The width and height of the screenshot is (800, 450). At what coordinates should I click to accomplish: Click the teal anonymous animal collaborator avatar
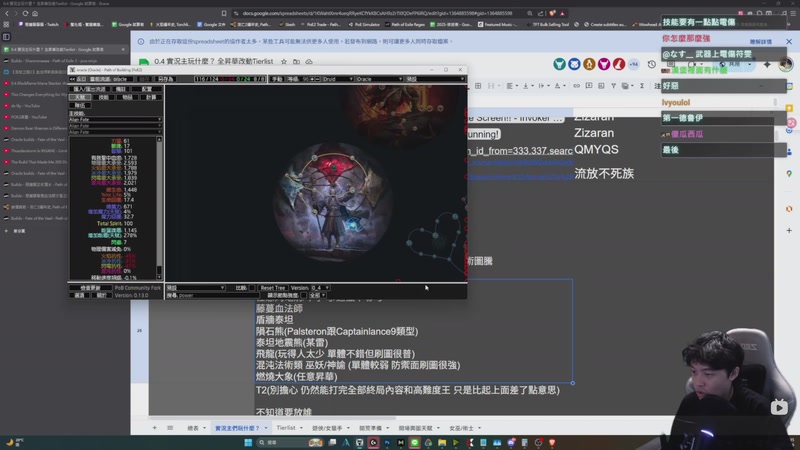coord(559,64)
